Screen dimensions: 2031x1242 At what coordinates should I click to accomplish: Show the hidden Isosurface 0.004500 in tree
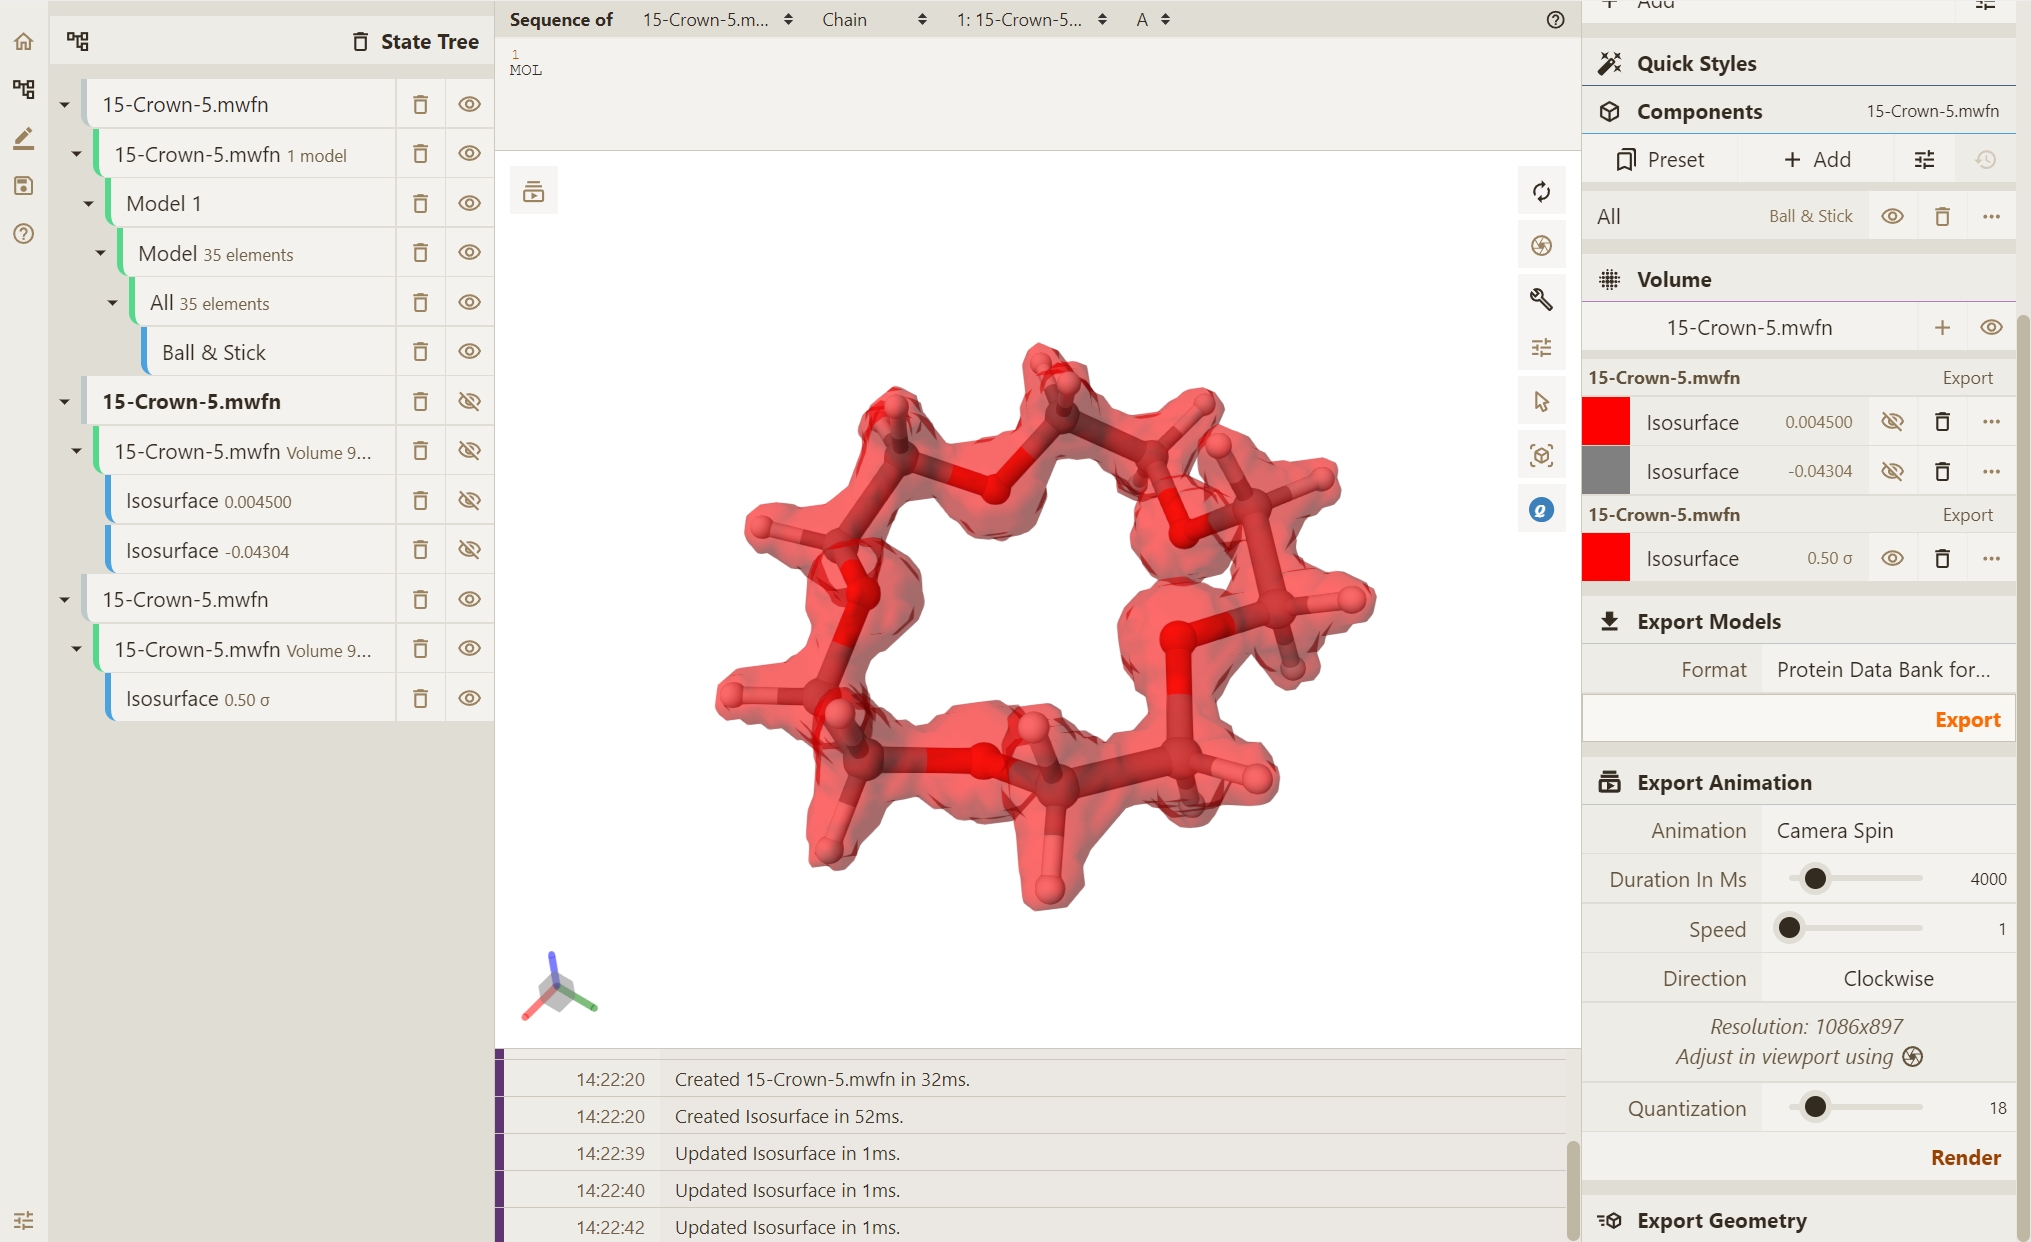tap(469, 500)
